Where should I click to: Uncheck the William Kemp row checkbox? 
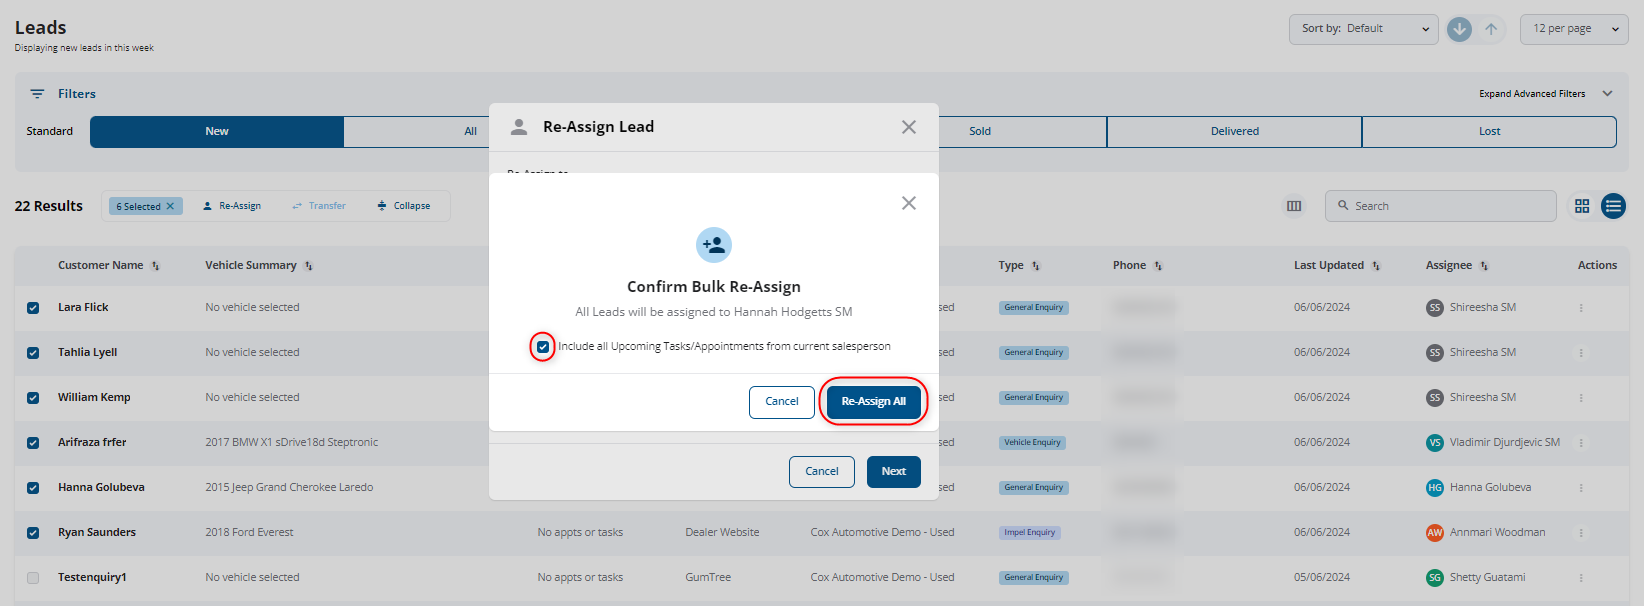33,398
